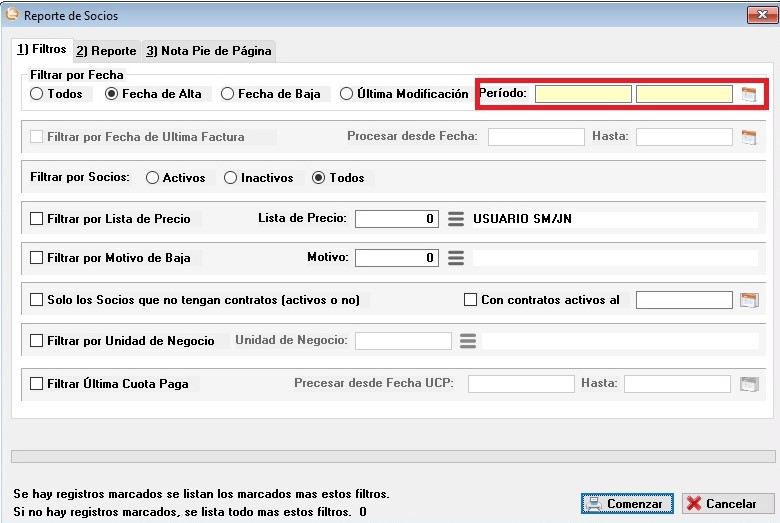This screenshot has width=780, height=523.
Task: Click the first Período start date field
Action: (583, 94)
